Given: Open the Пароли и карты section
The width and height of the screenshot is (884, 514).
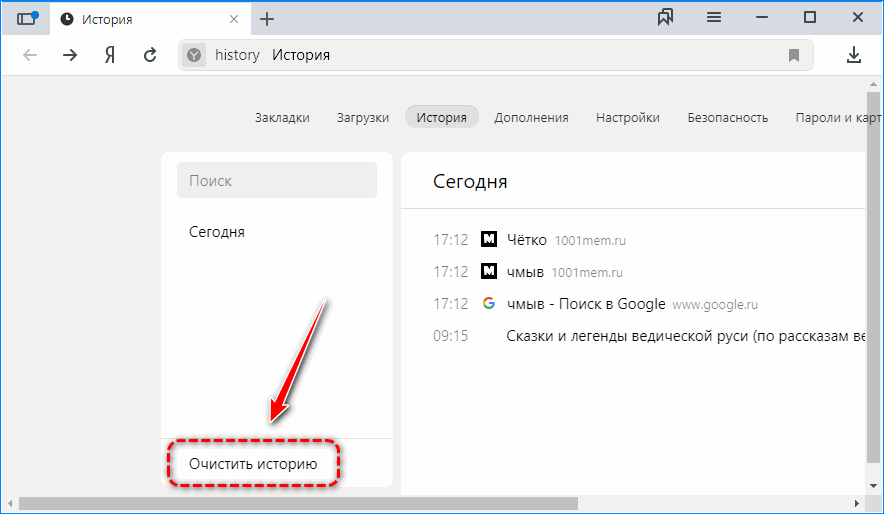Looking at the screenshot, I should point(837,117).
